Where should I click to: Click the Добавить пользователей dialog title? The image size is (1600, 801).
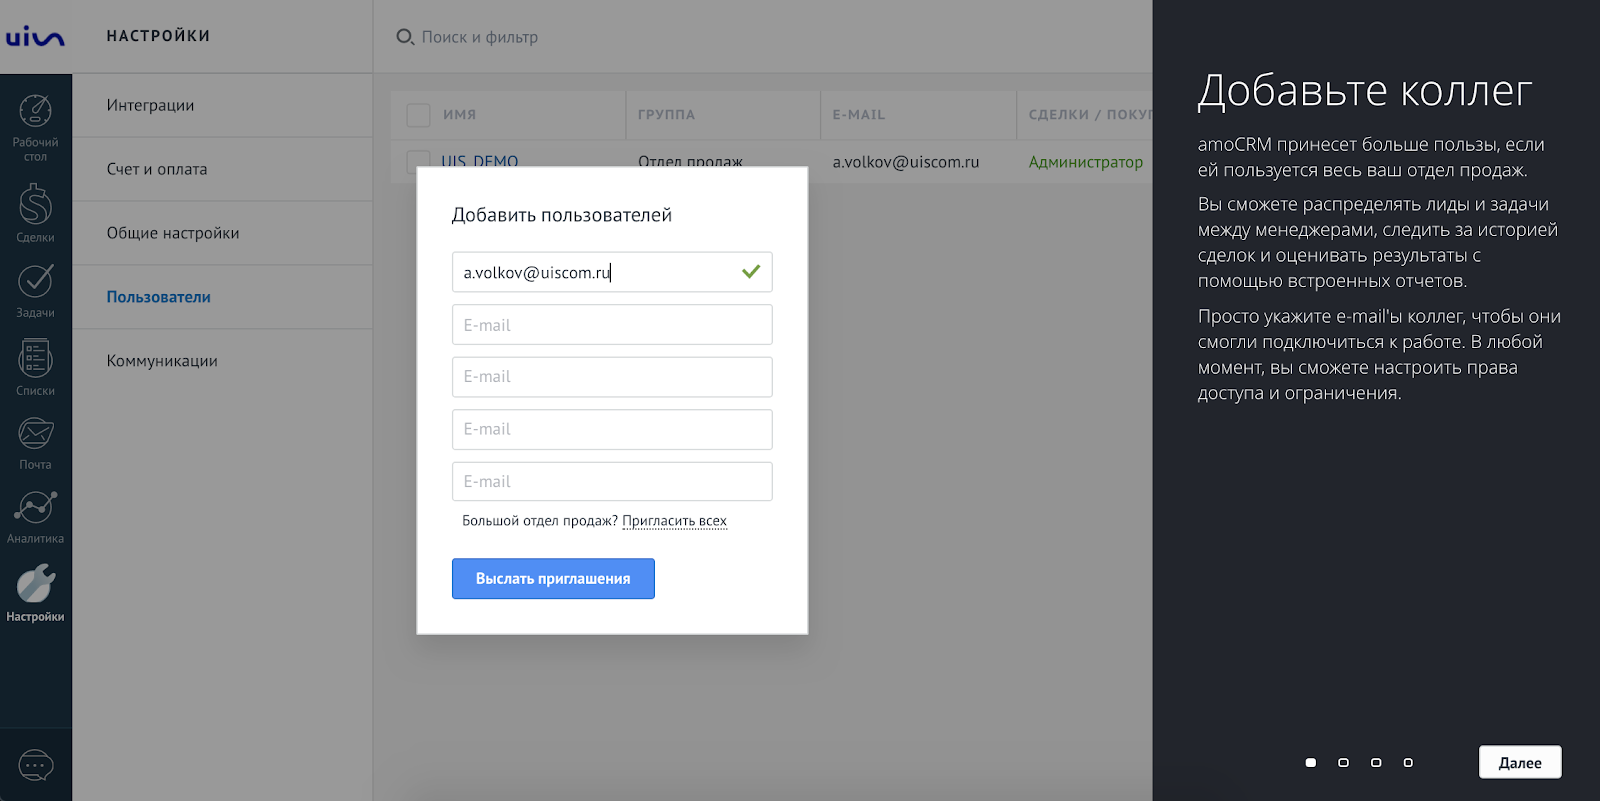coord(562,215)
